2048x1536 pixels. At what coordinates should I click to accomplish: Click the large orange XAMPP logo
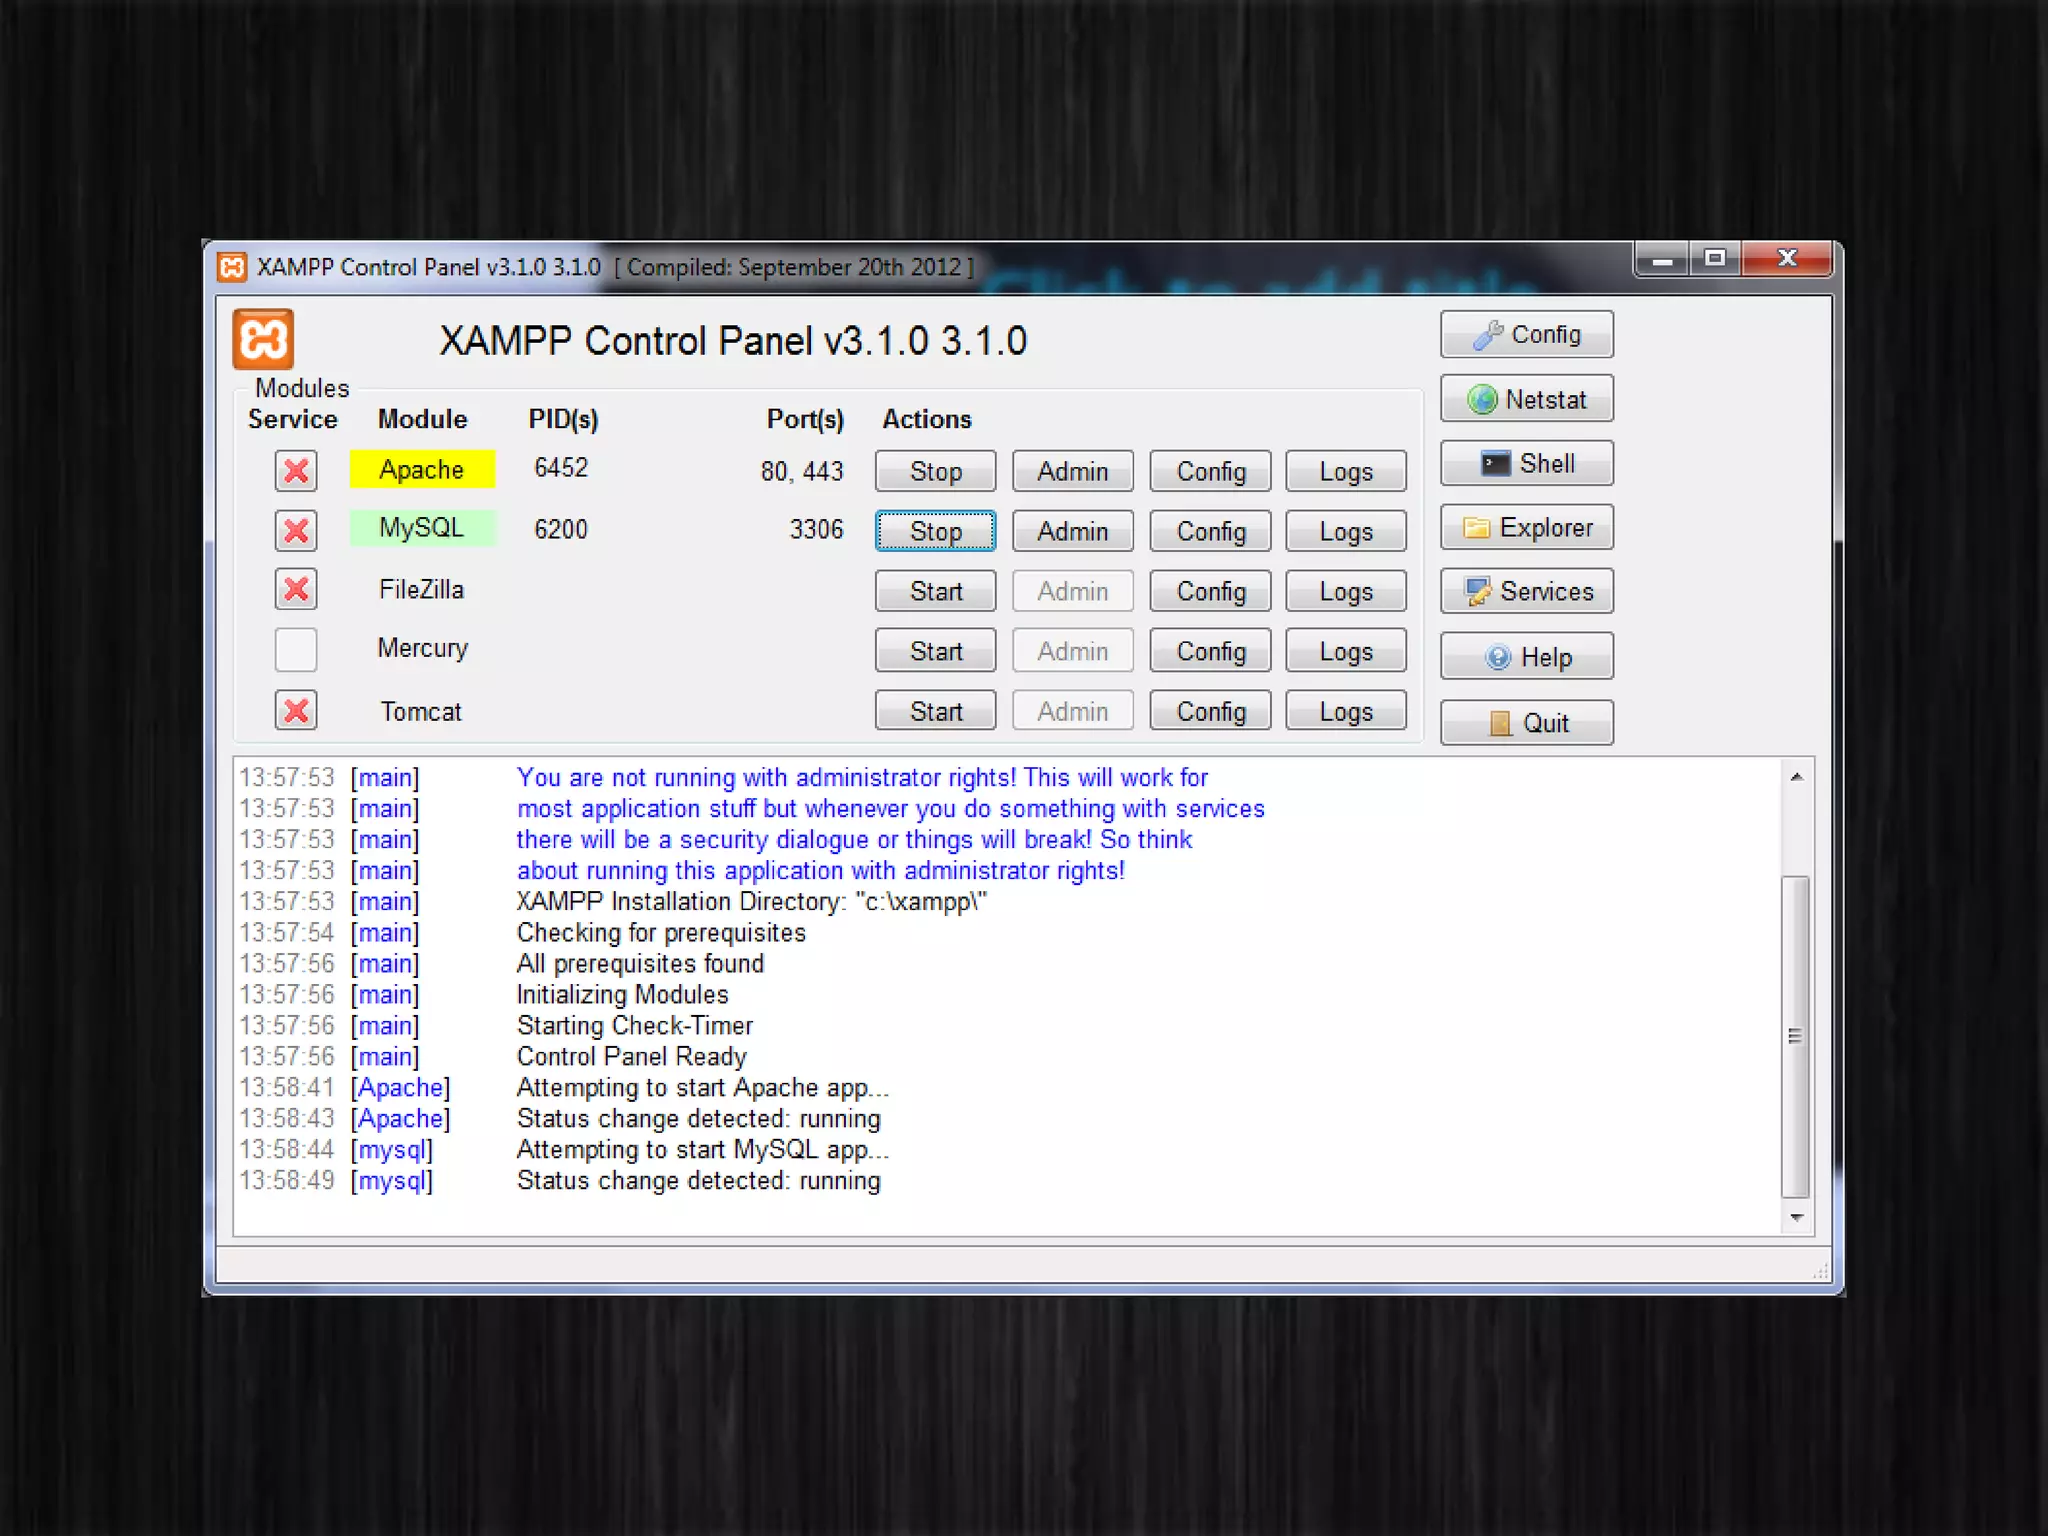[263, 340]
